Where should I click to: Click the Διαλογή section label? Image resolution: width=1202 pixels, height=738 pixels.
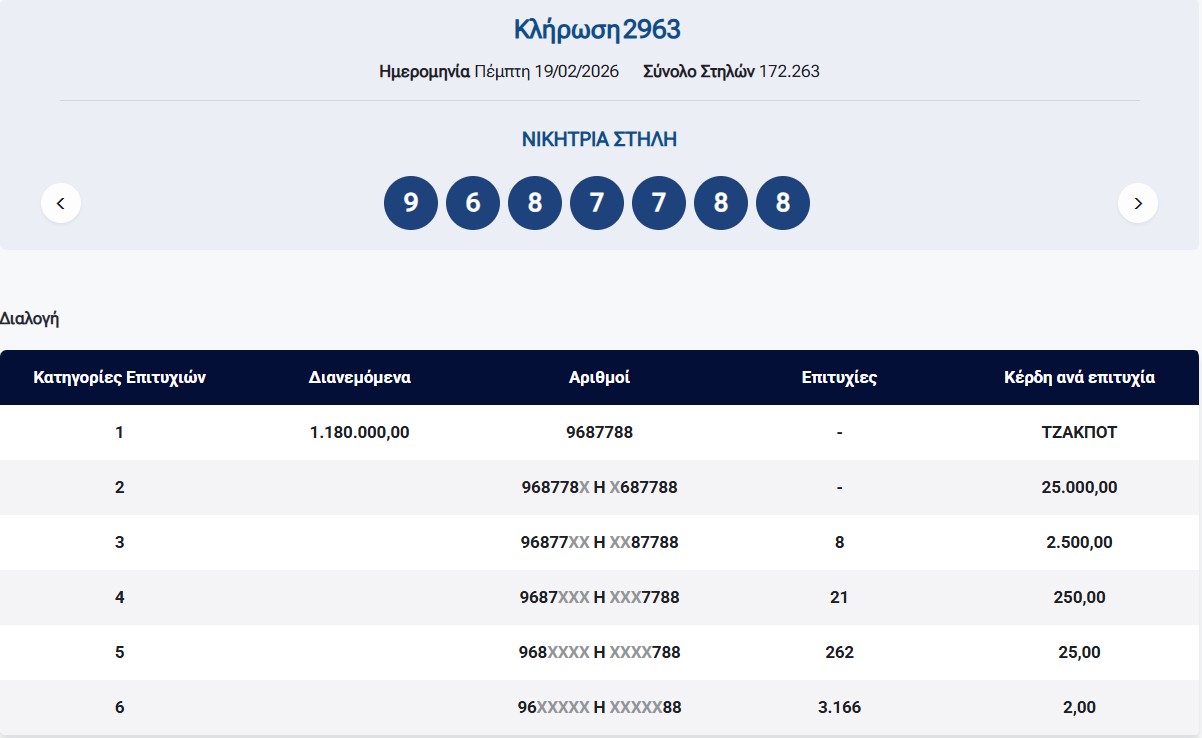30,319
